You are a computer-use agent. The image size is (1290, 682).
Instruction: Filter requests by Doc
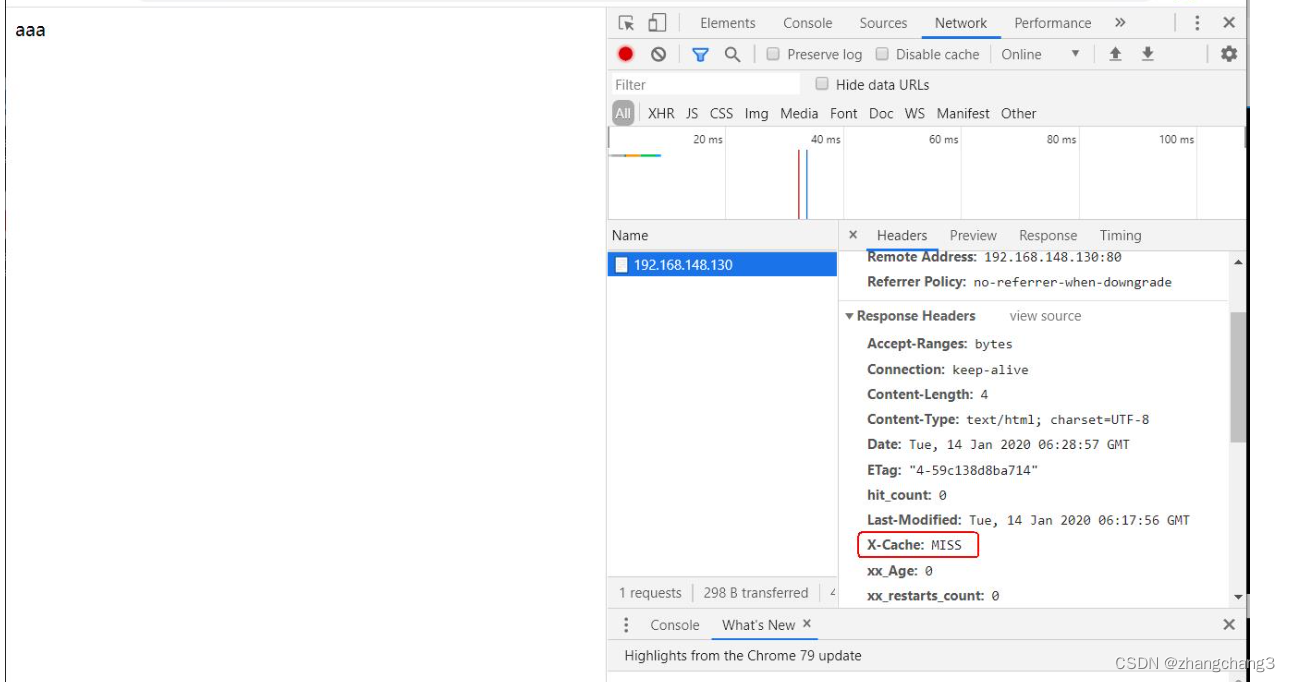[881, 113]
